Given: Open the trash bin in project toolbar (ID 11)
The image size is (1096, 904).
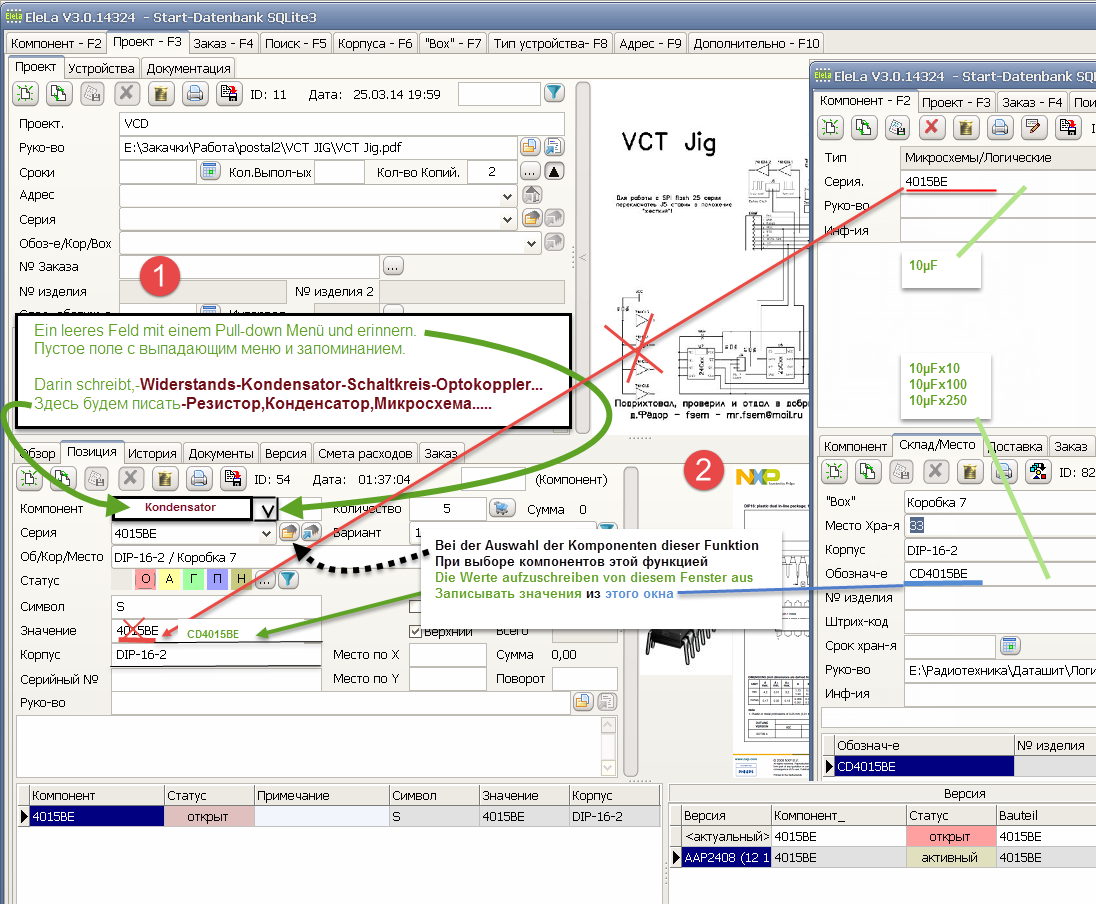Looking at the screenshot, I should click(161, 93).
